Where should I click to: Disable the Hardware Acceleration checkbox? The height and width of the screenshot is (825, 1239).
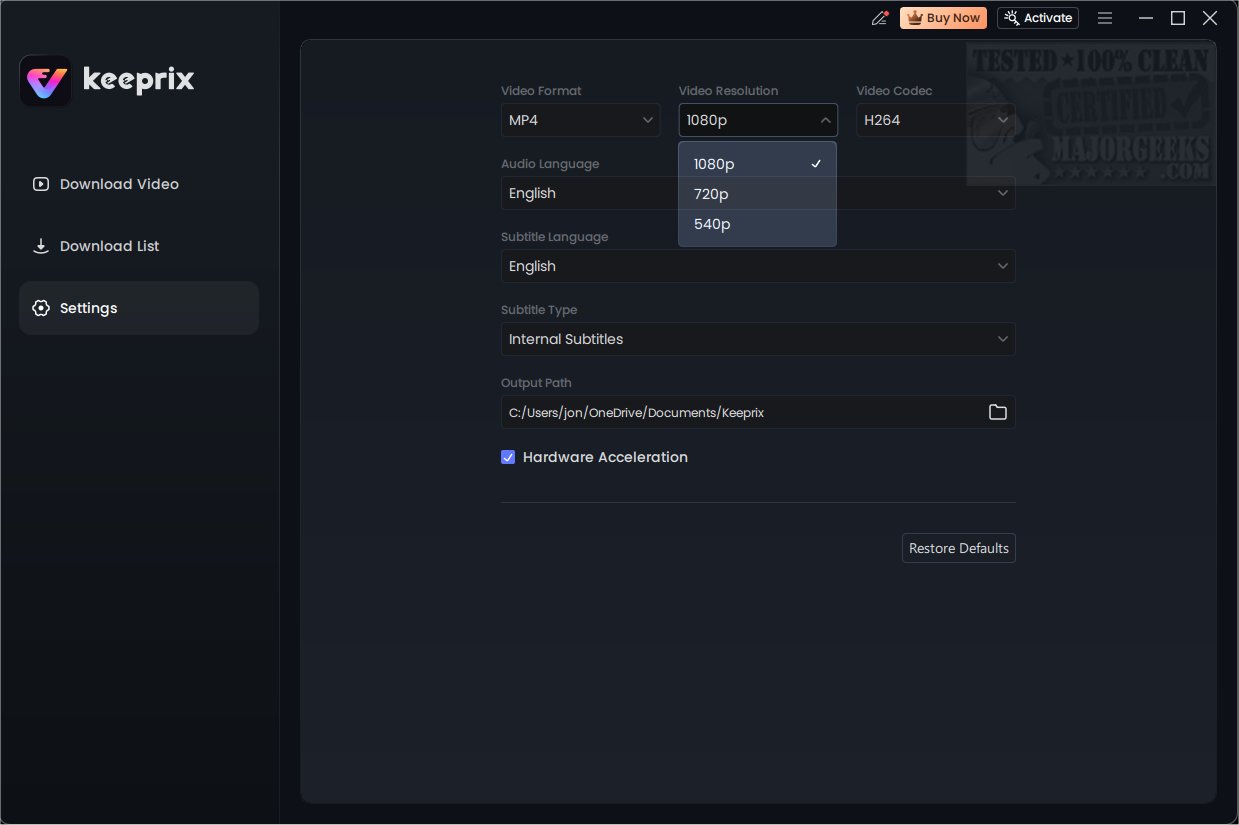coord(508,457)
